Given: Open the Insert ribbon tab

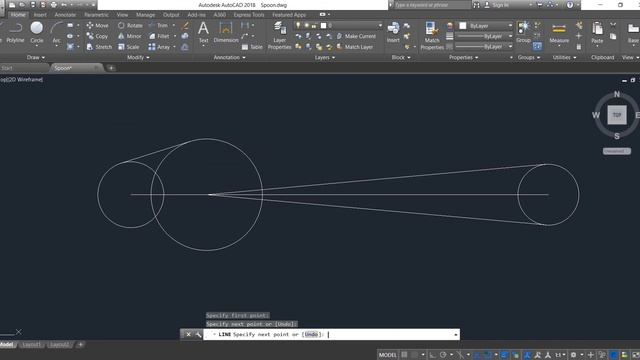Looking at the screenshot, I should tap(40, 15).
